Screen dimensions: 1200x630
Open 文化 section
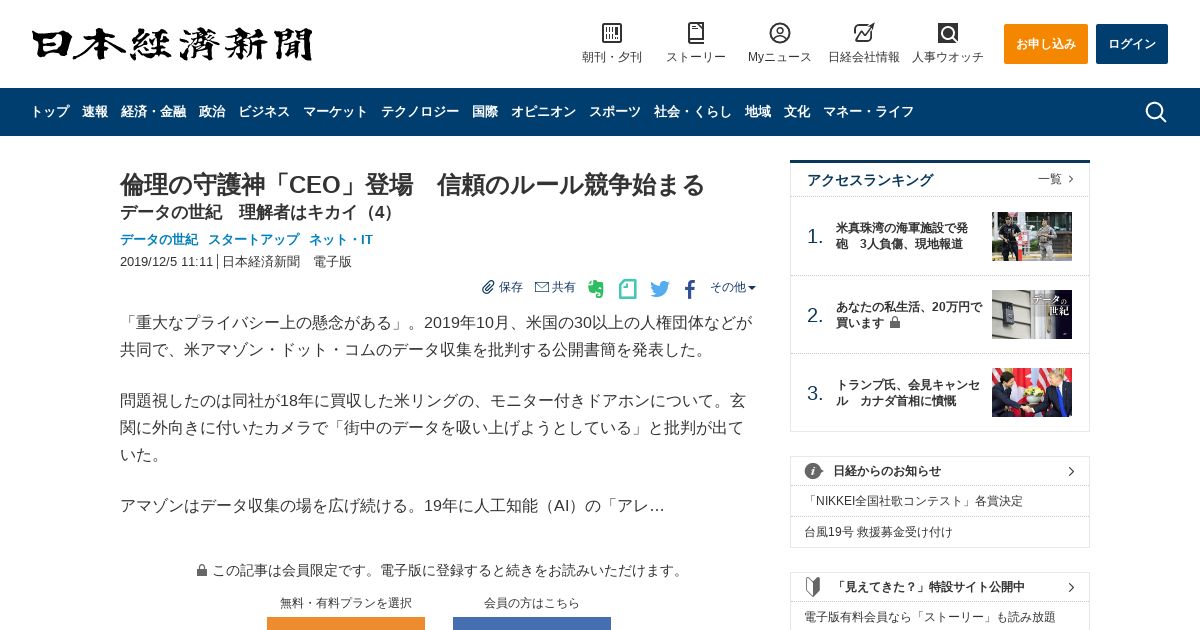point(797,112)
